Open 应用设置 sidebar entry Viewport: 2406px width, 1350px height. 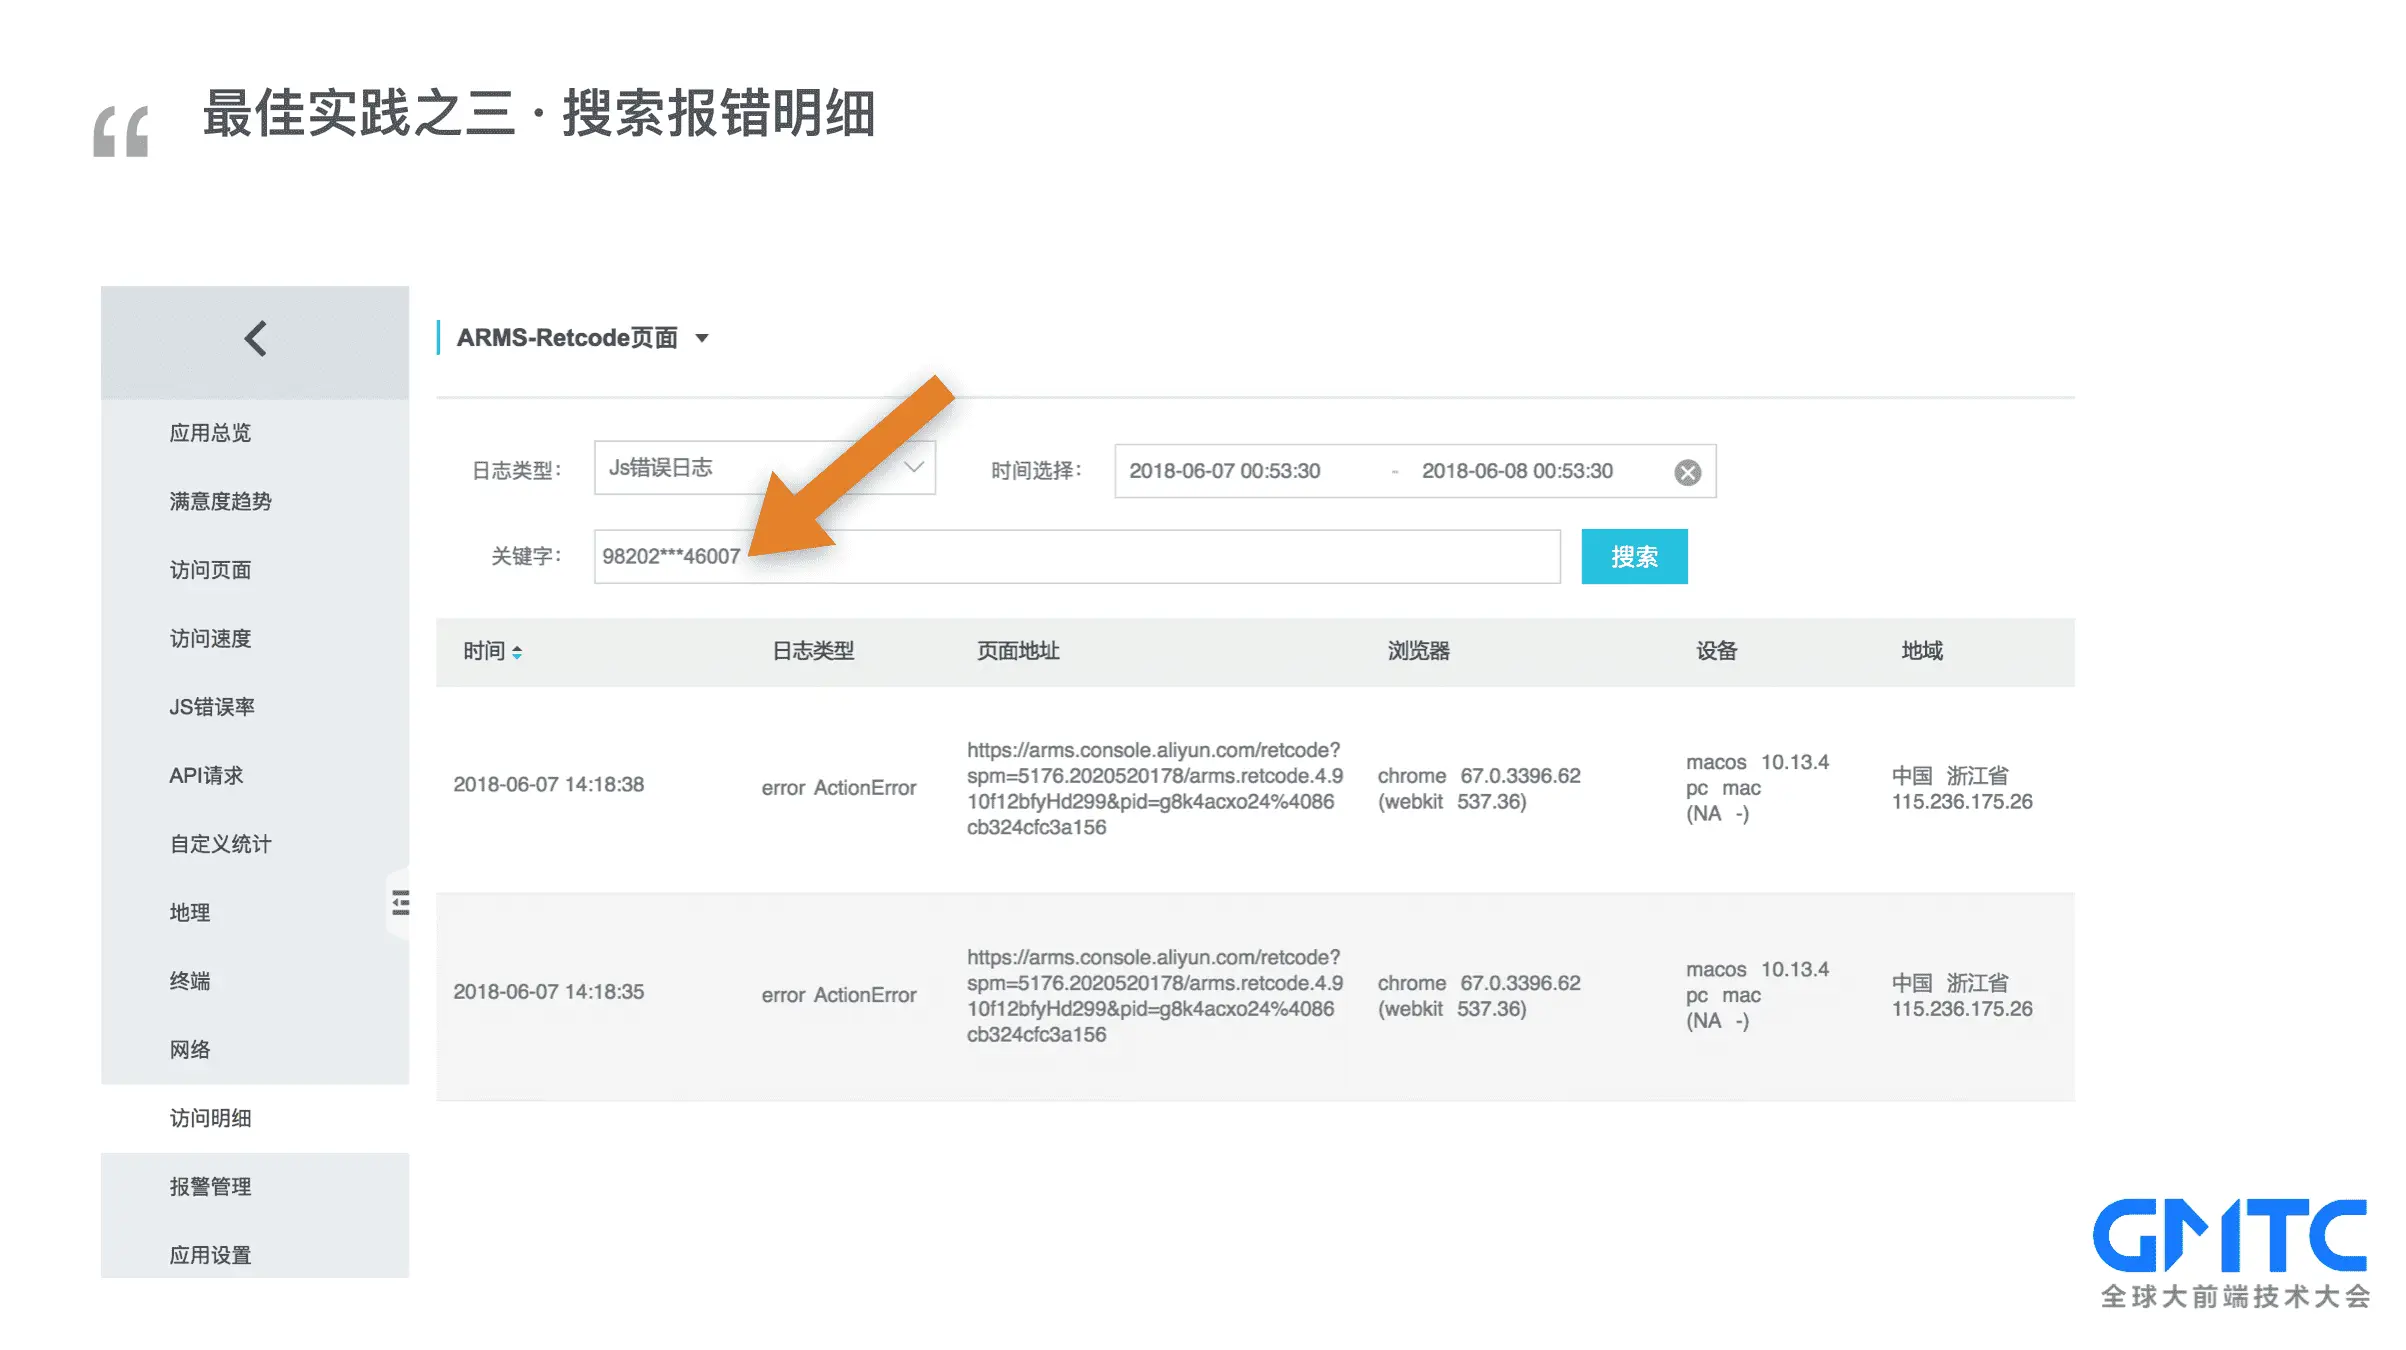click(x=210, y=1255)
